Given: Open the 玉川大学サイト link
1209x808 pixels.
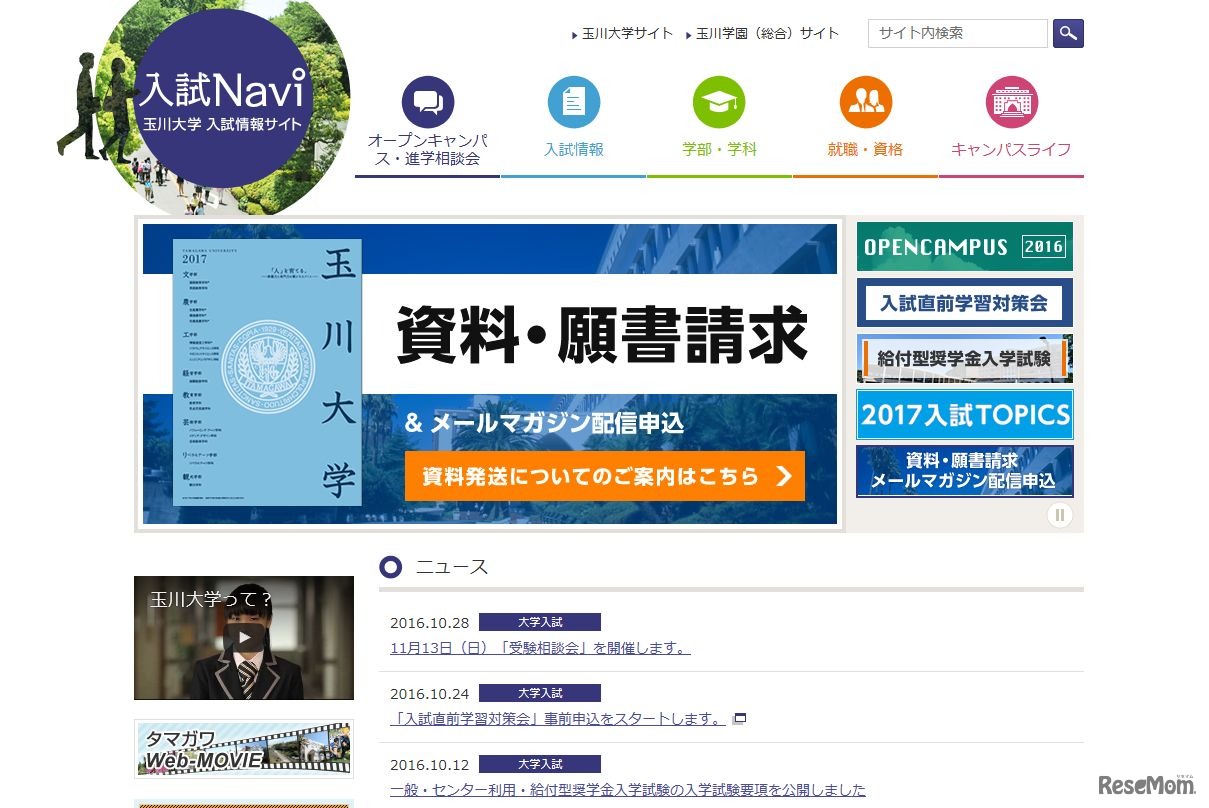Looking at the screenshot, I should (627, 33).
